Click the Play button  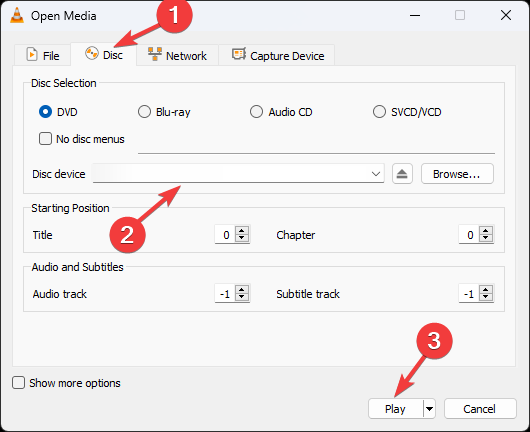click(395, 409)
